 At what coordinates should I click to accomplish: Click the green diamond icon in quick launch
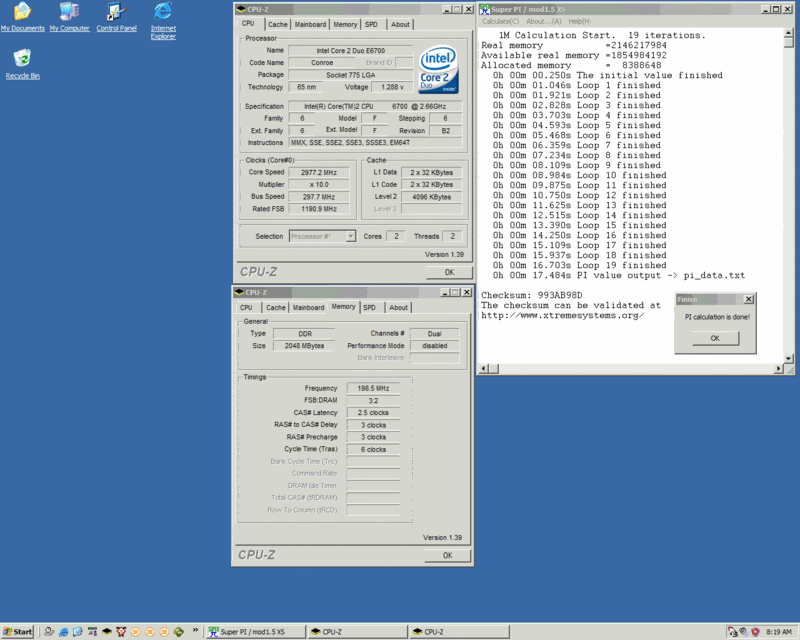pos(179,632)
